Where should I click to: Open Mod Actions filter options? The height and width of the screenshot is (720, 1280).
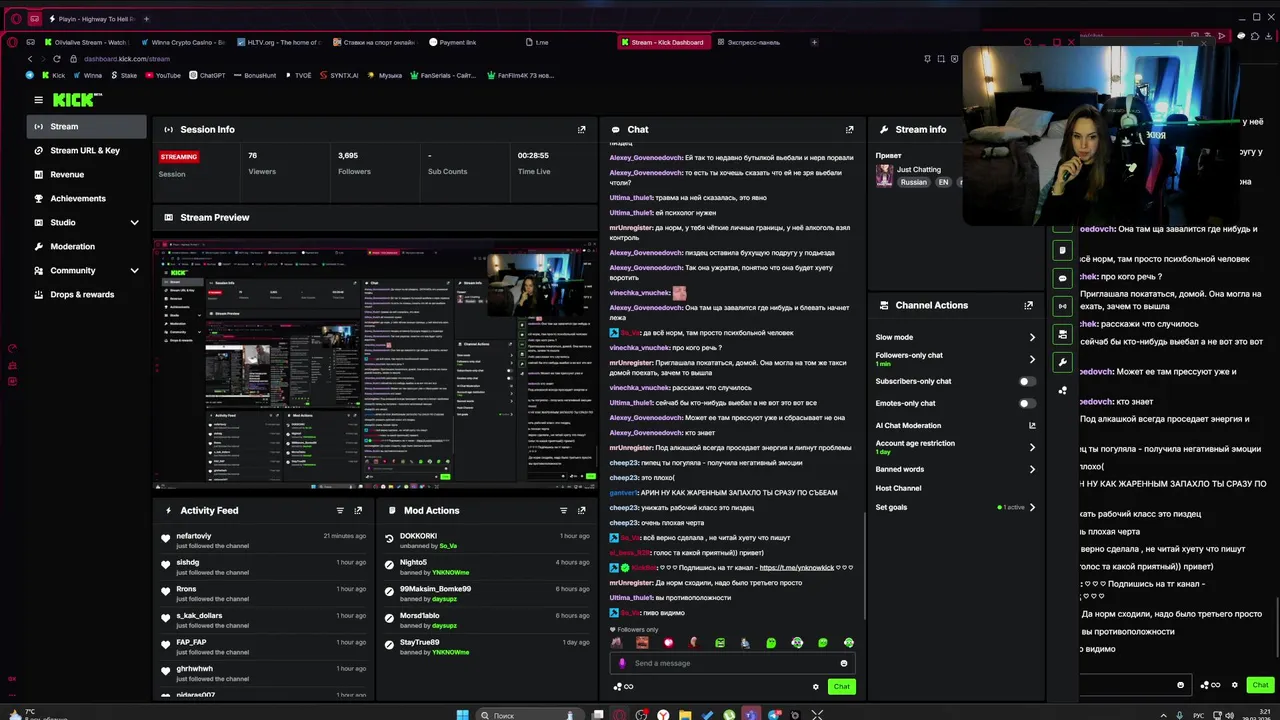coord(563,510)
